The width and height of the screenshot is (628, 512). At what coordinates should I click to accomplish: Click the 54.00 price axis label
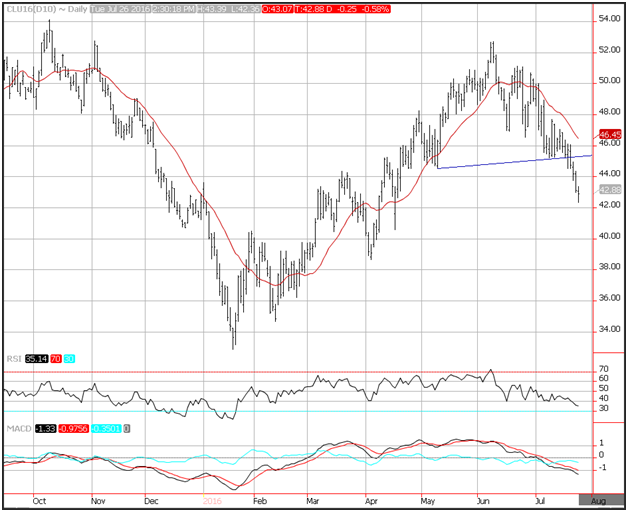click(609, 19)
